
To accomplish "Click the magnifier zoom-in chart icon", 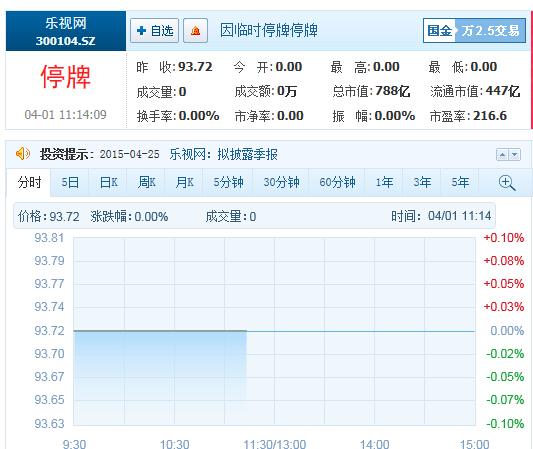I will tap(507, 183).
